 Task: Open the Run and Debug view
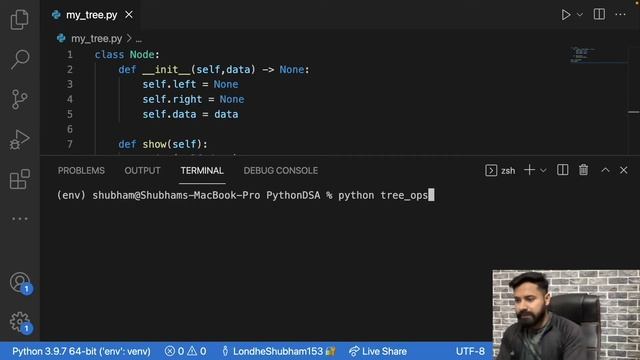20,139
